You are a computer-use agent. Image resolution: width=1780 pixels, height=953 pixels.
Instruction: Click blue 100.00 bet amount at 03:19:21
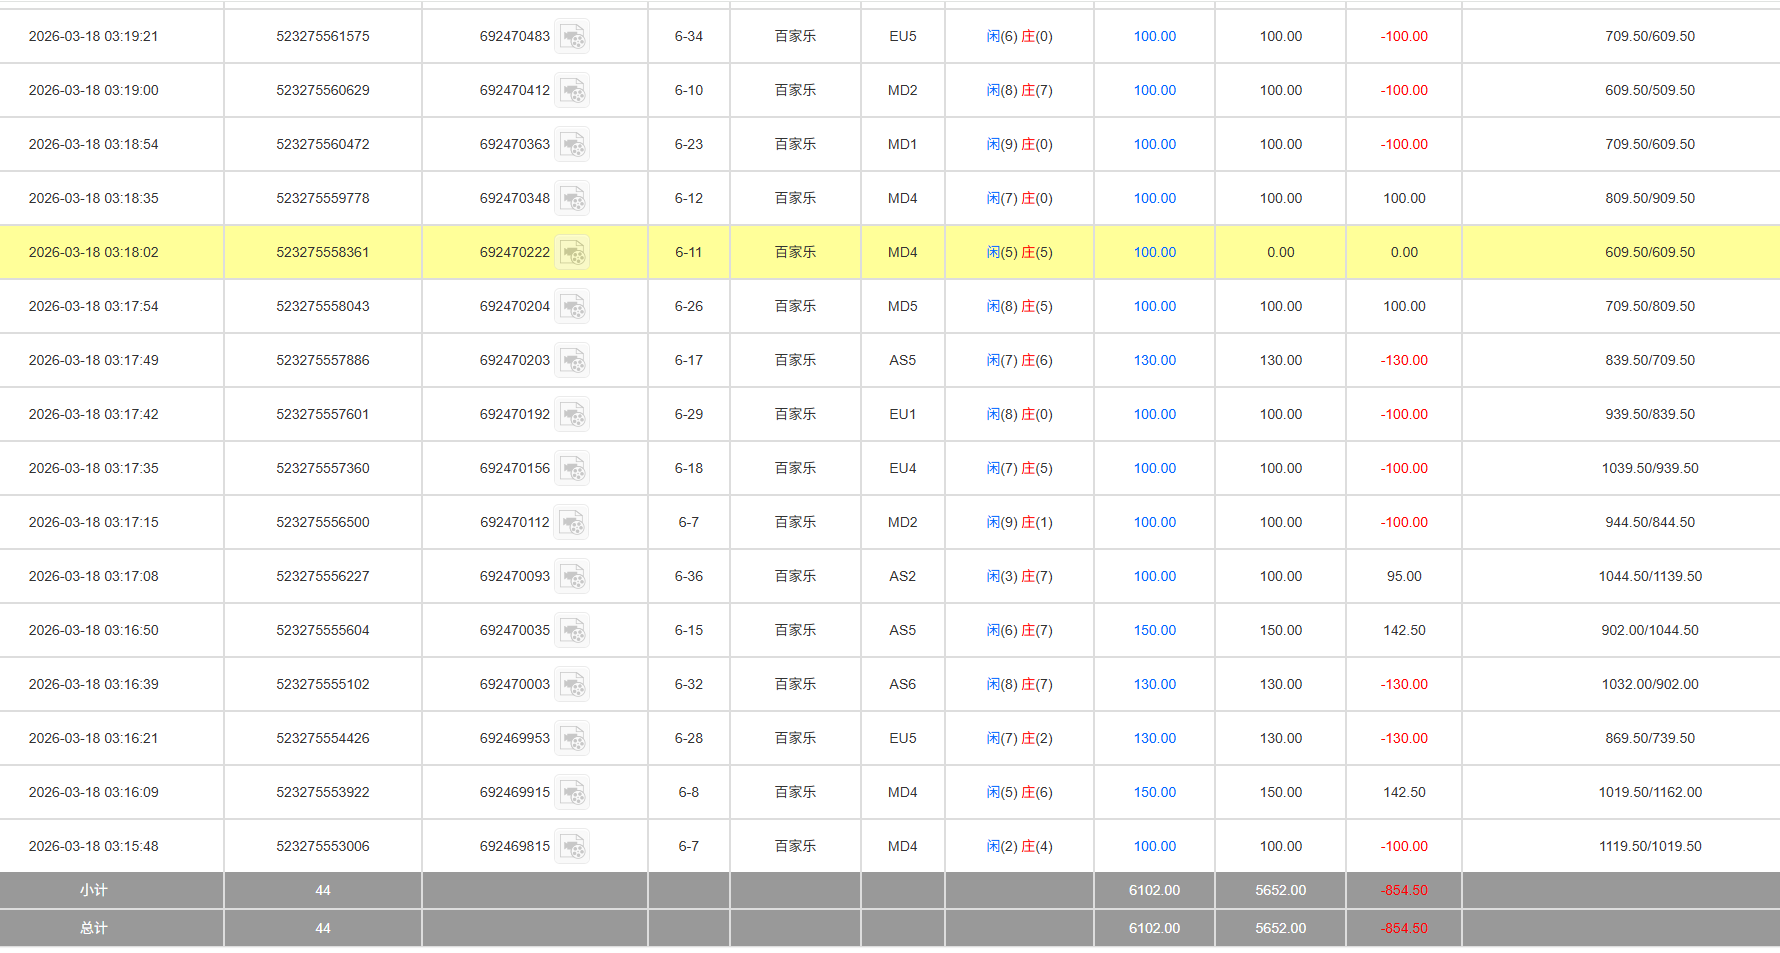coord(1154,36)
